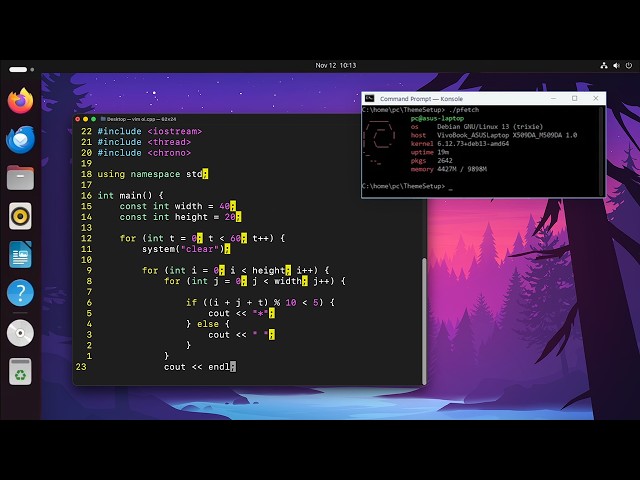Launch Thunderbird mail from the dock

[20, 139]
